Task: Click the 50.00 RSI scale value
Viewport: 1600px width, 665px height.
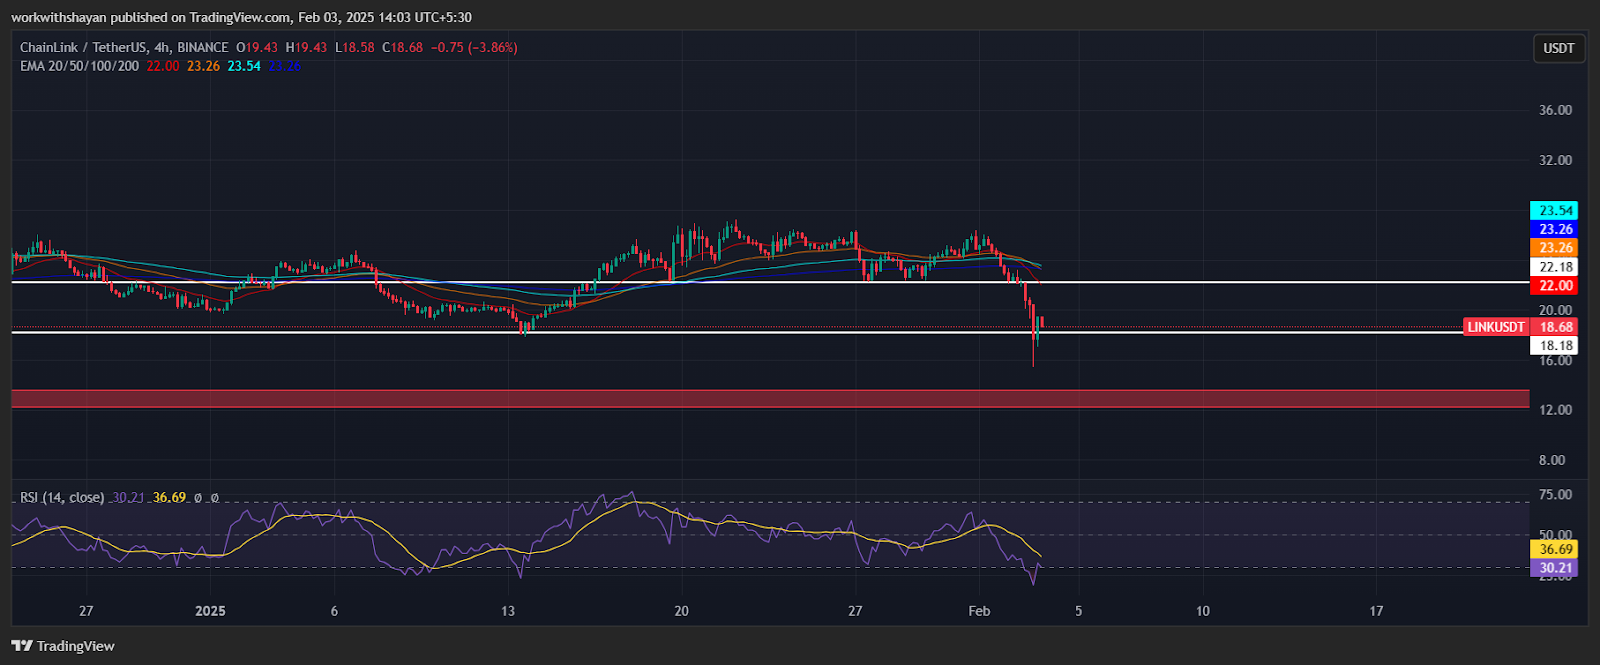Action: pyautogui.click(x=1555, y=535)
